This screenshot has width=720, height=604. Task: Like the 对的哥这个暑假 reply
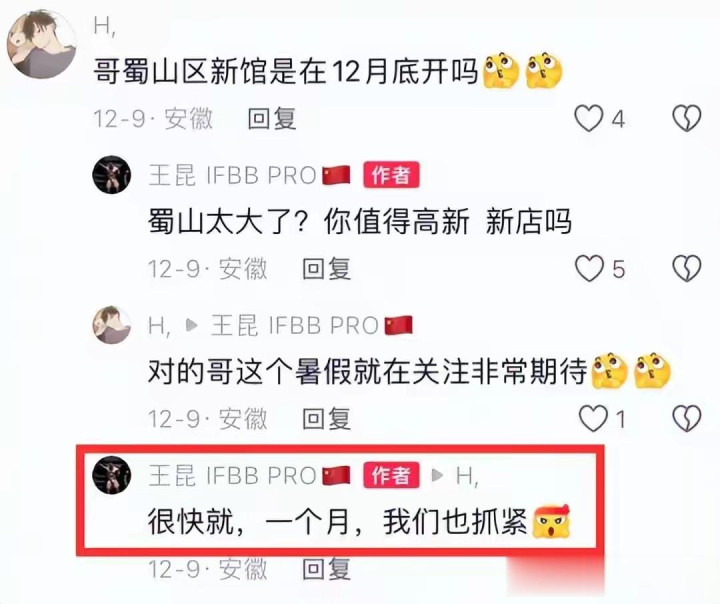(x=593, y=418)
